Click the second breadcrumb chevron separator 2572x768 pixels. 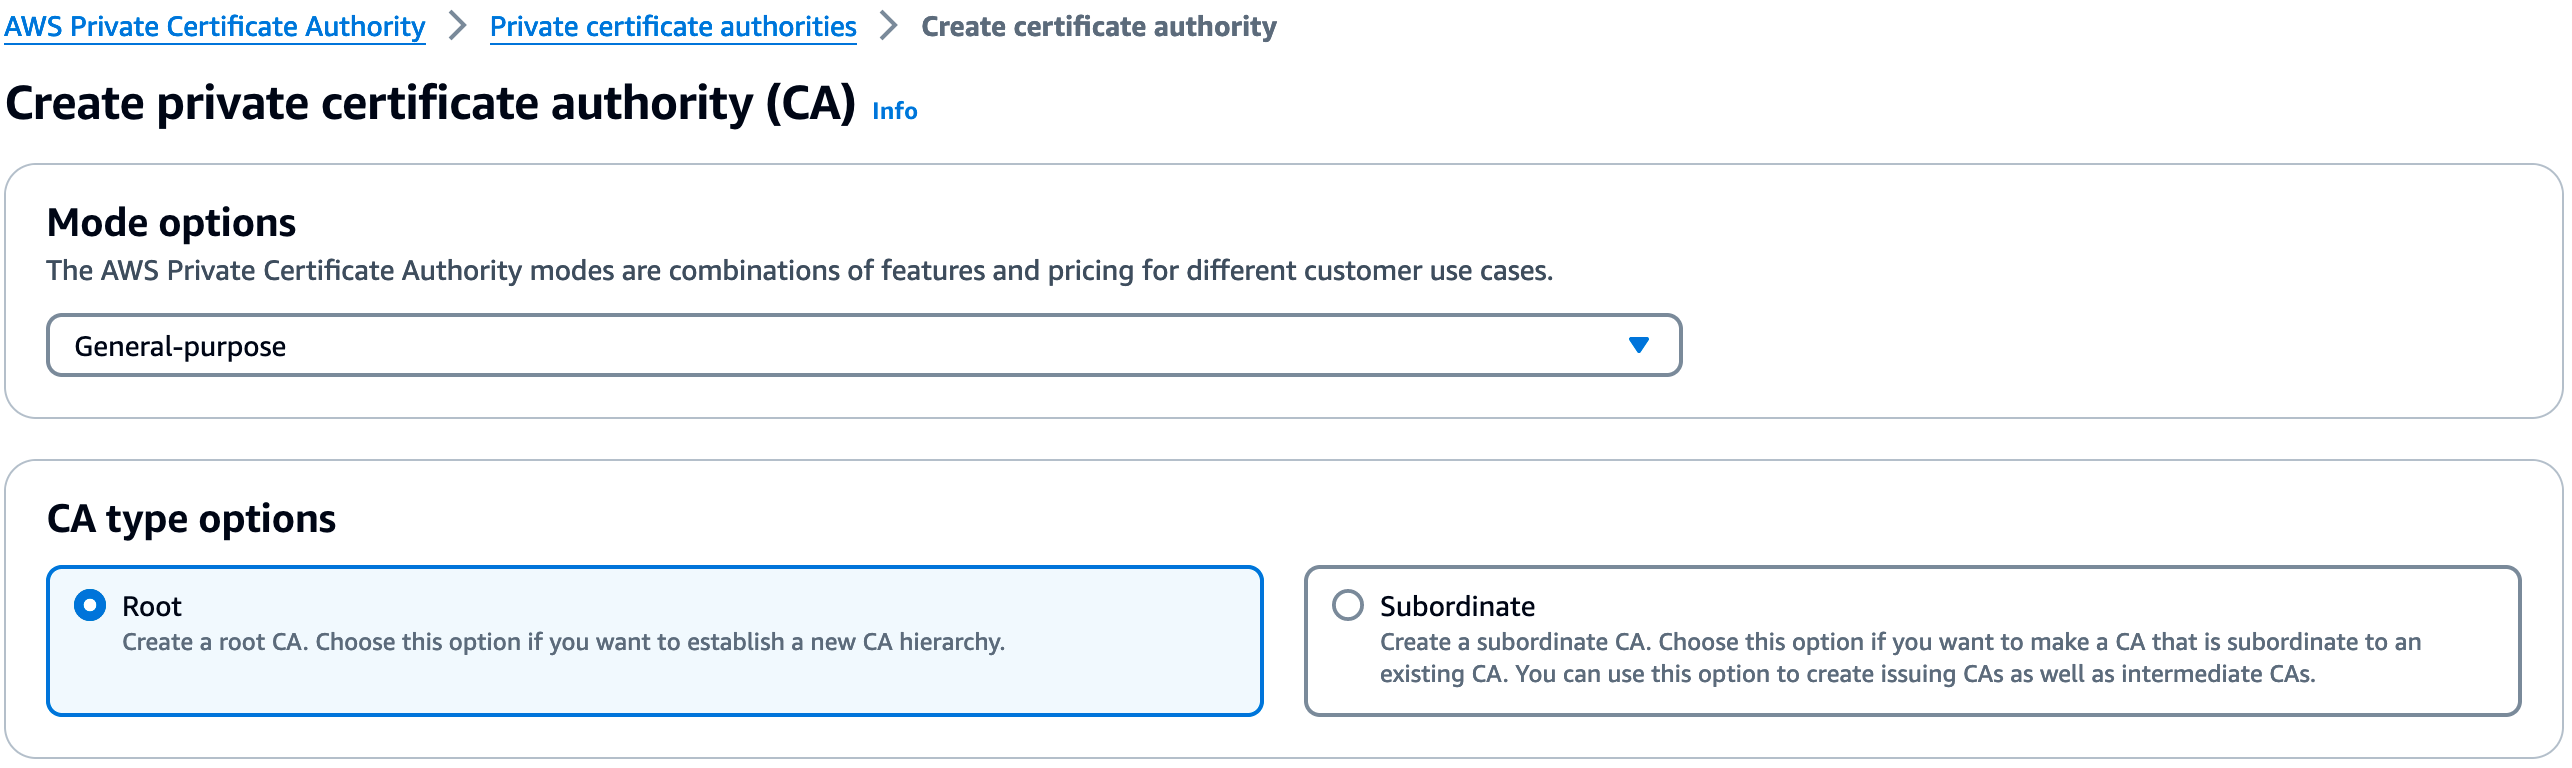click(888, 26)
